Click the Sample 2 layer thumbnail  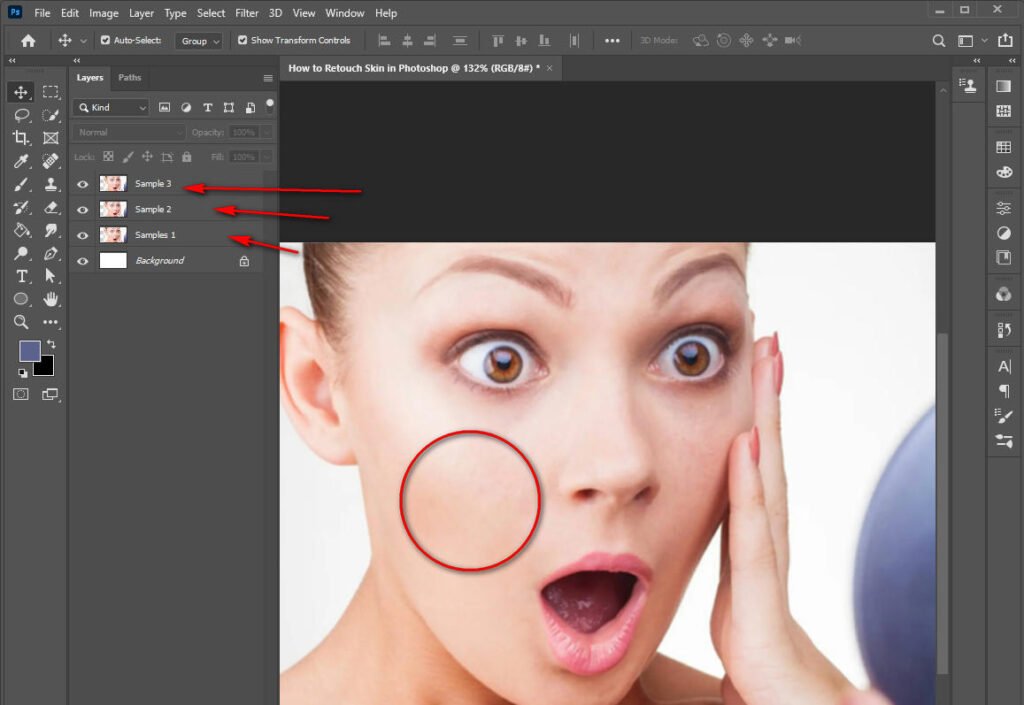tap(113, 209)
